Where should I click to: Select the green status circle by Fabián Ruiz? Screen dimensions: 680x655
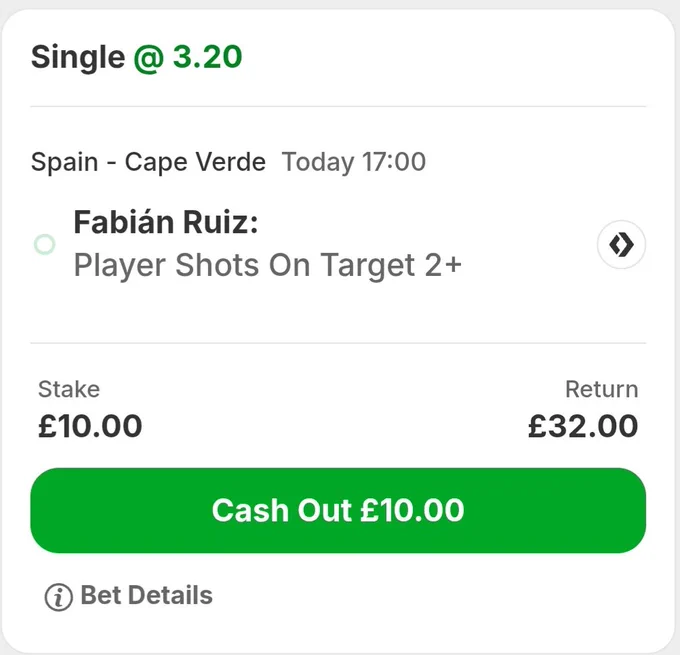[45, 244]
